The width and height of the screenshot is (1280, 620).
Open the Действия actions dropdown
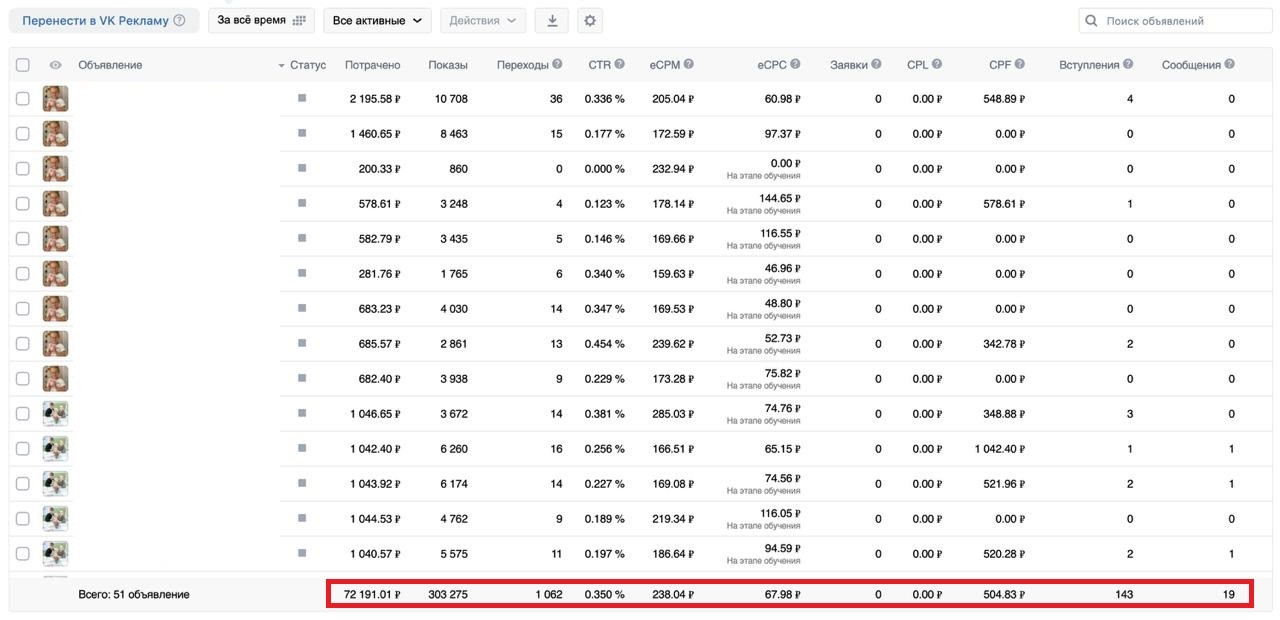coord(482,20)
